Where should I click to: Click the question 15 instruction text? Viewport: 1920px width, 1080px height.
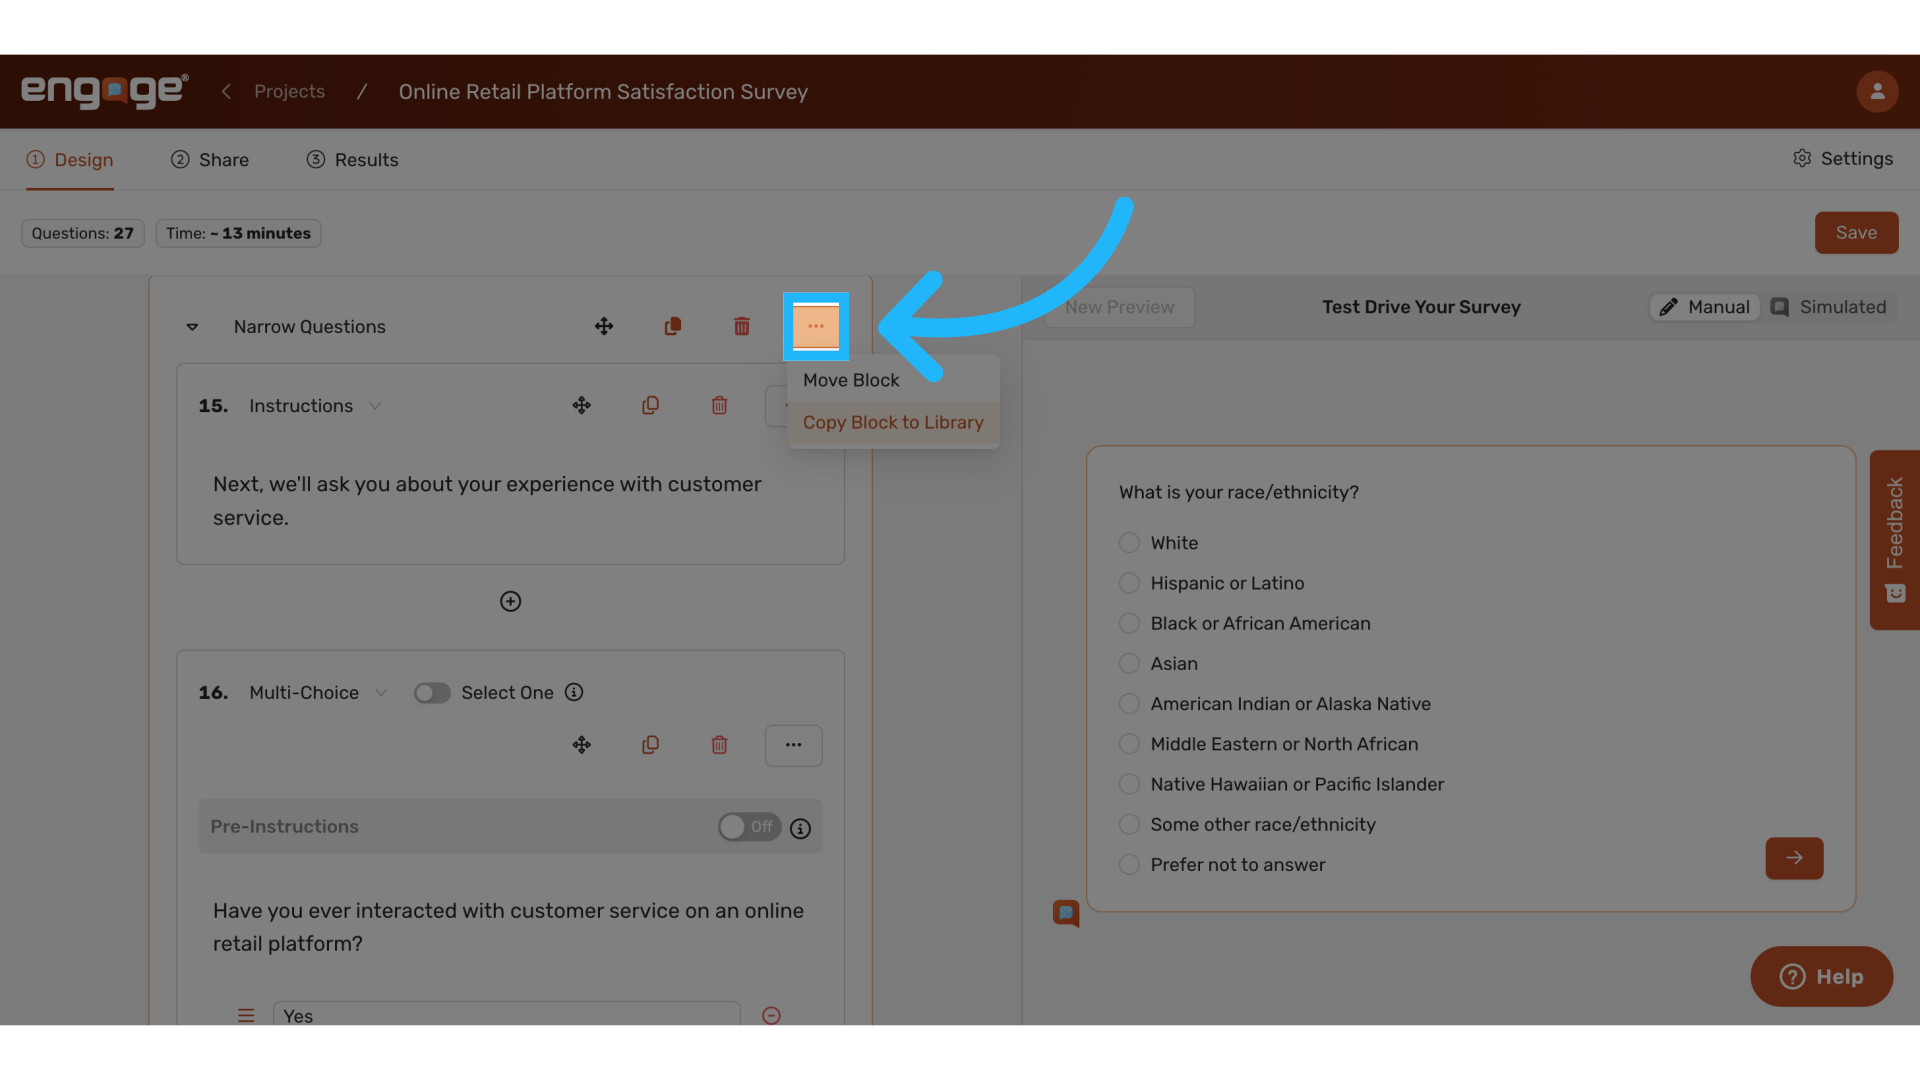point(487,501)
